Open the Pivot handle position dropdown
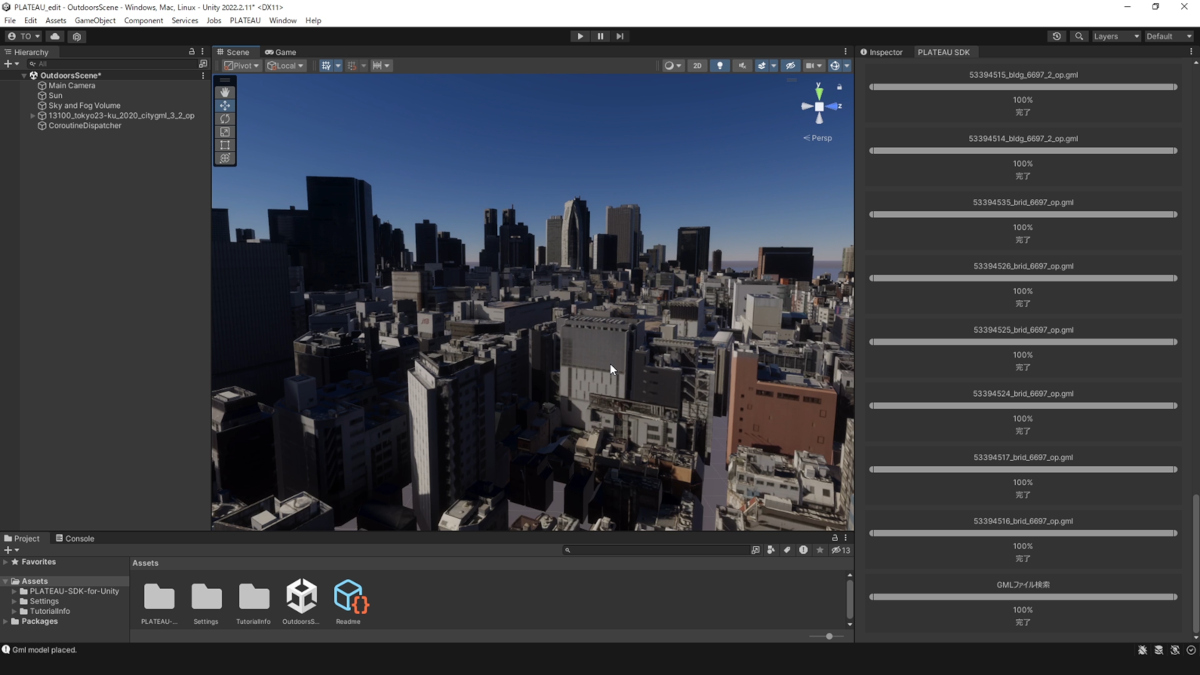Viewport: 1200px width, 675px height. point(241,66)
